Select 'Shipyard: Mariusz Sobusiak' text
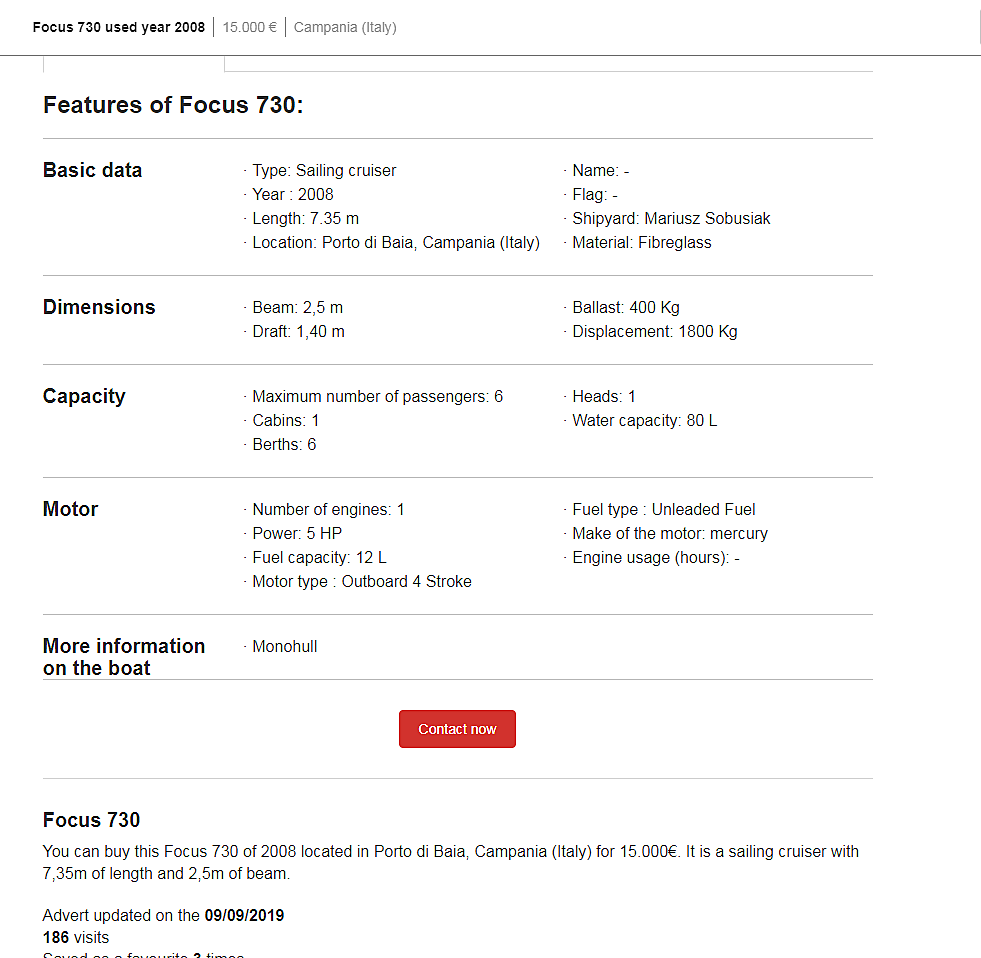This screenshot has height=958, width=981. (x=671, y=218)
